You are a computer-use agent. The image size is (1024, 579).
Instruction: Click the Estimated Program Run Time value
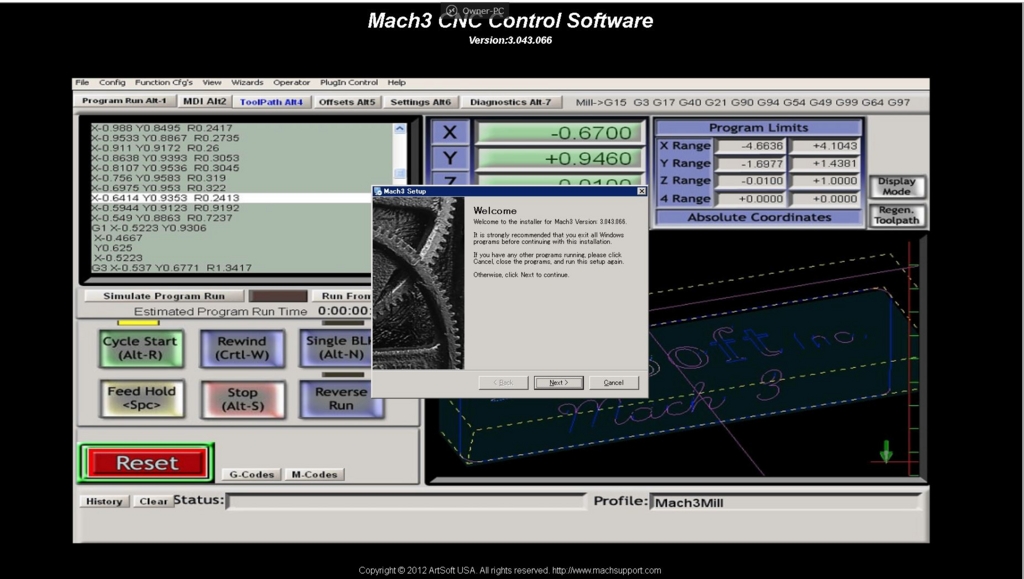[344, 311]
